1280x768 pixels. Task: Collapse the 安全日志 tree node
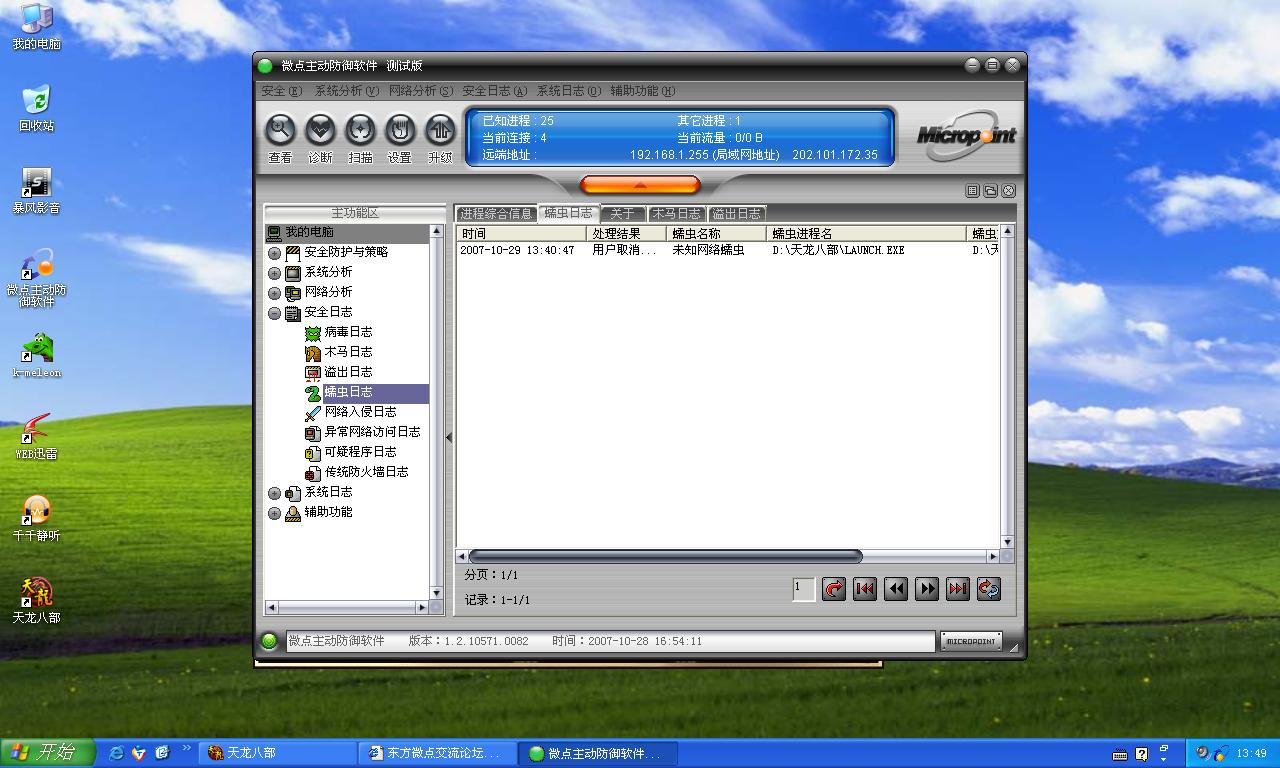[x=275, y=313]
